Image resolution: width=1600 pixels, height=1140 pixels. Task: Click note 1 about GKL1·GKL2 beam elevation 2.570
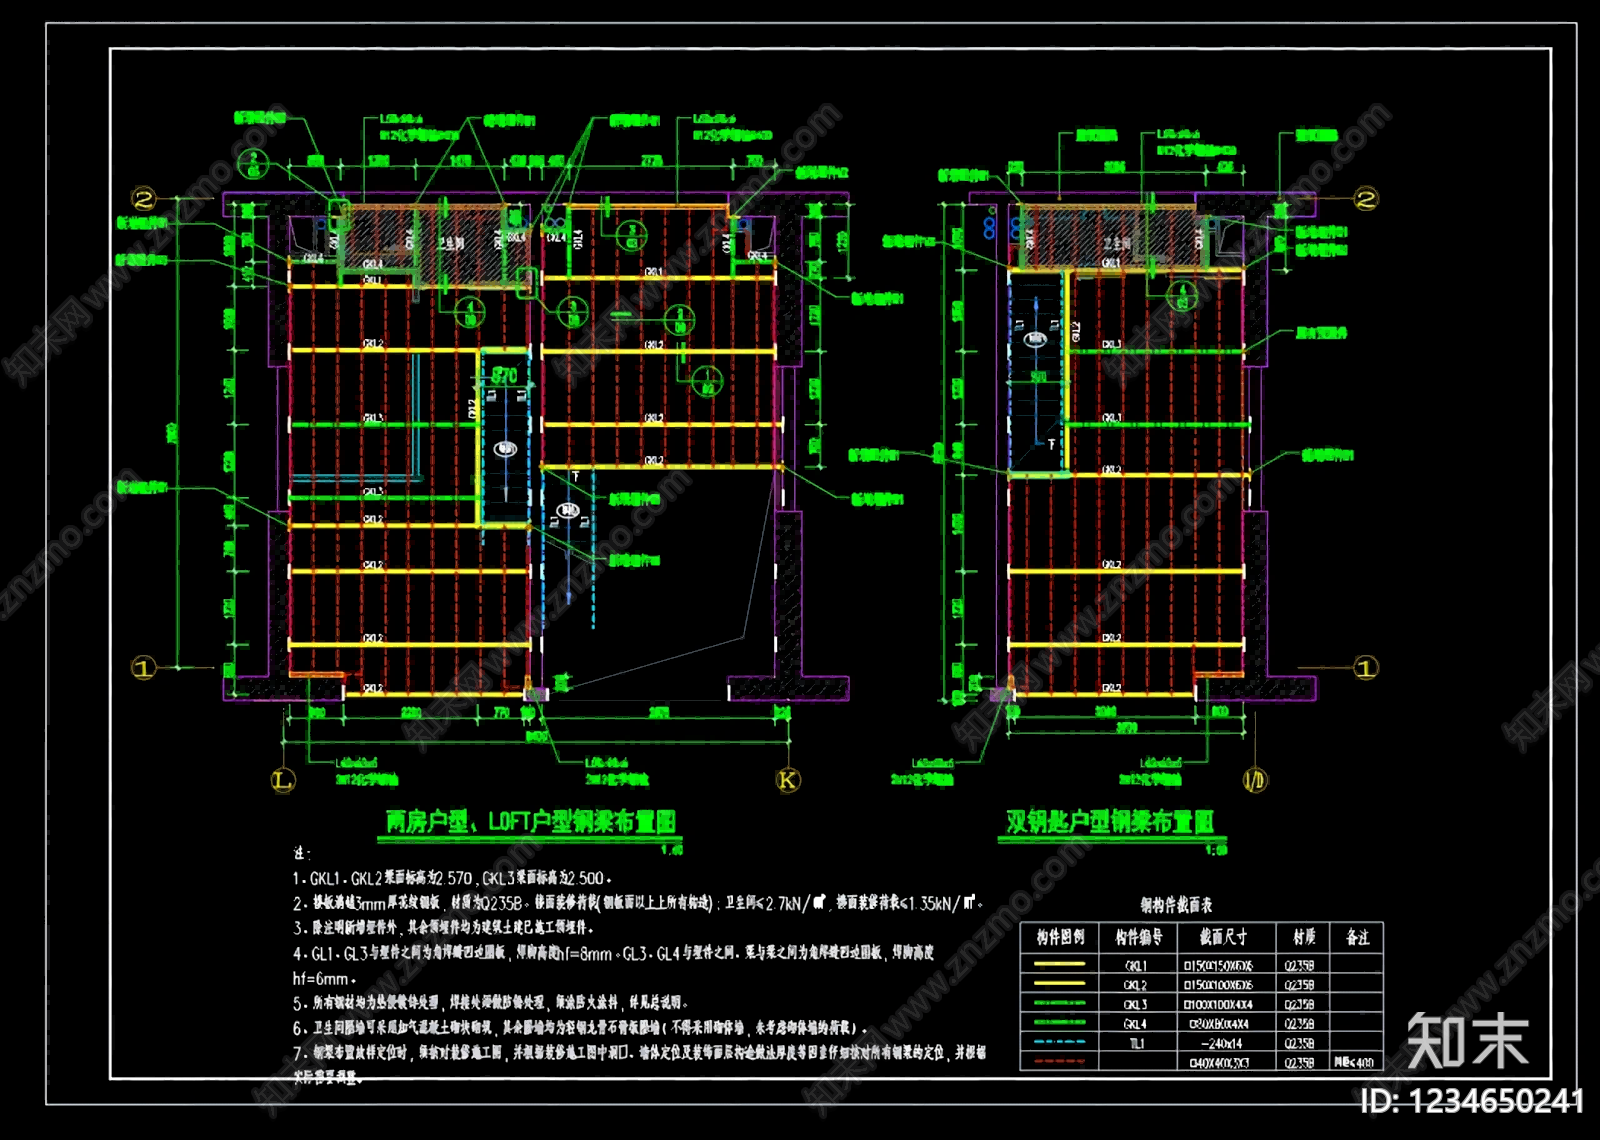[x=452, y=878]
